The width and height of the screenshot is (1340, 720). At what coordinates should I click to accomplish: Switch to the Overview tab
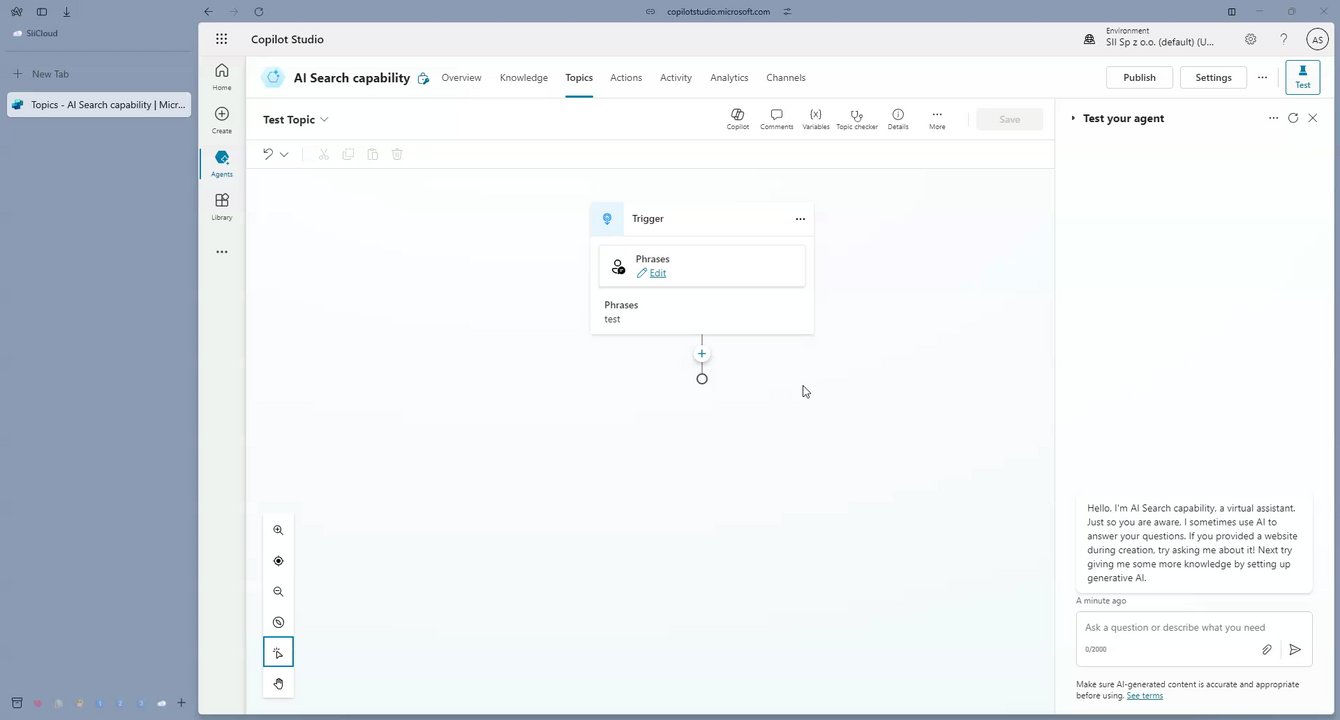(x=461, y=78)
